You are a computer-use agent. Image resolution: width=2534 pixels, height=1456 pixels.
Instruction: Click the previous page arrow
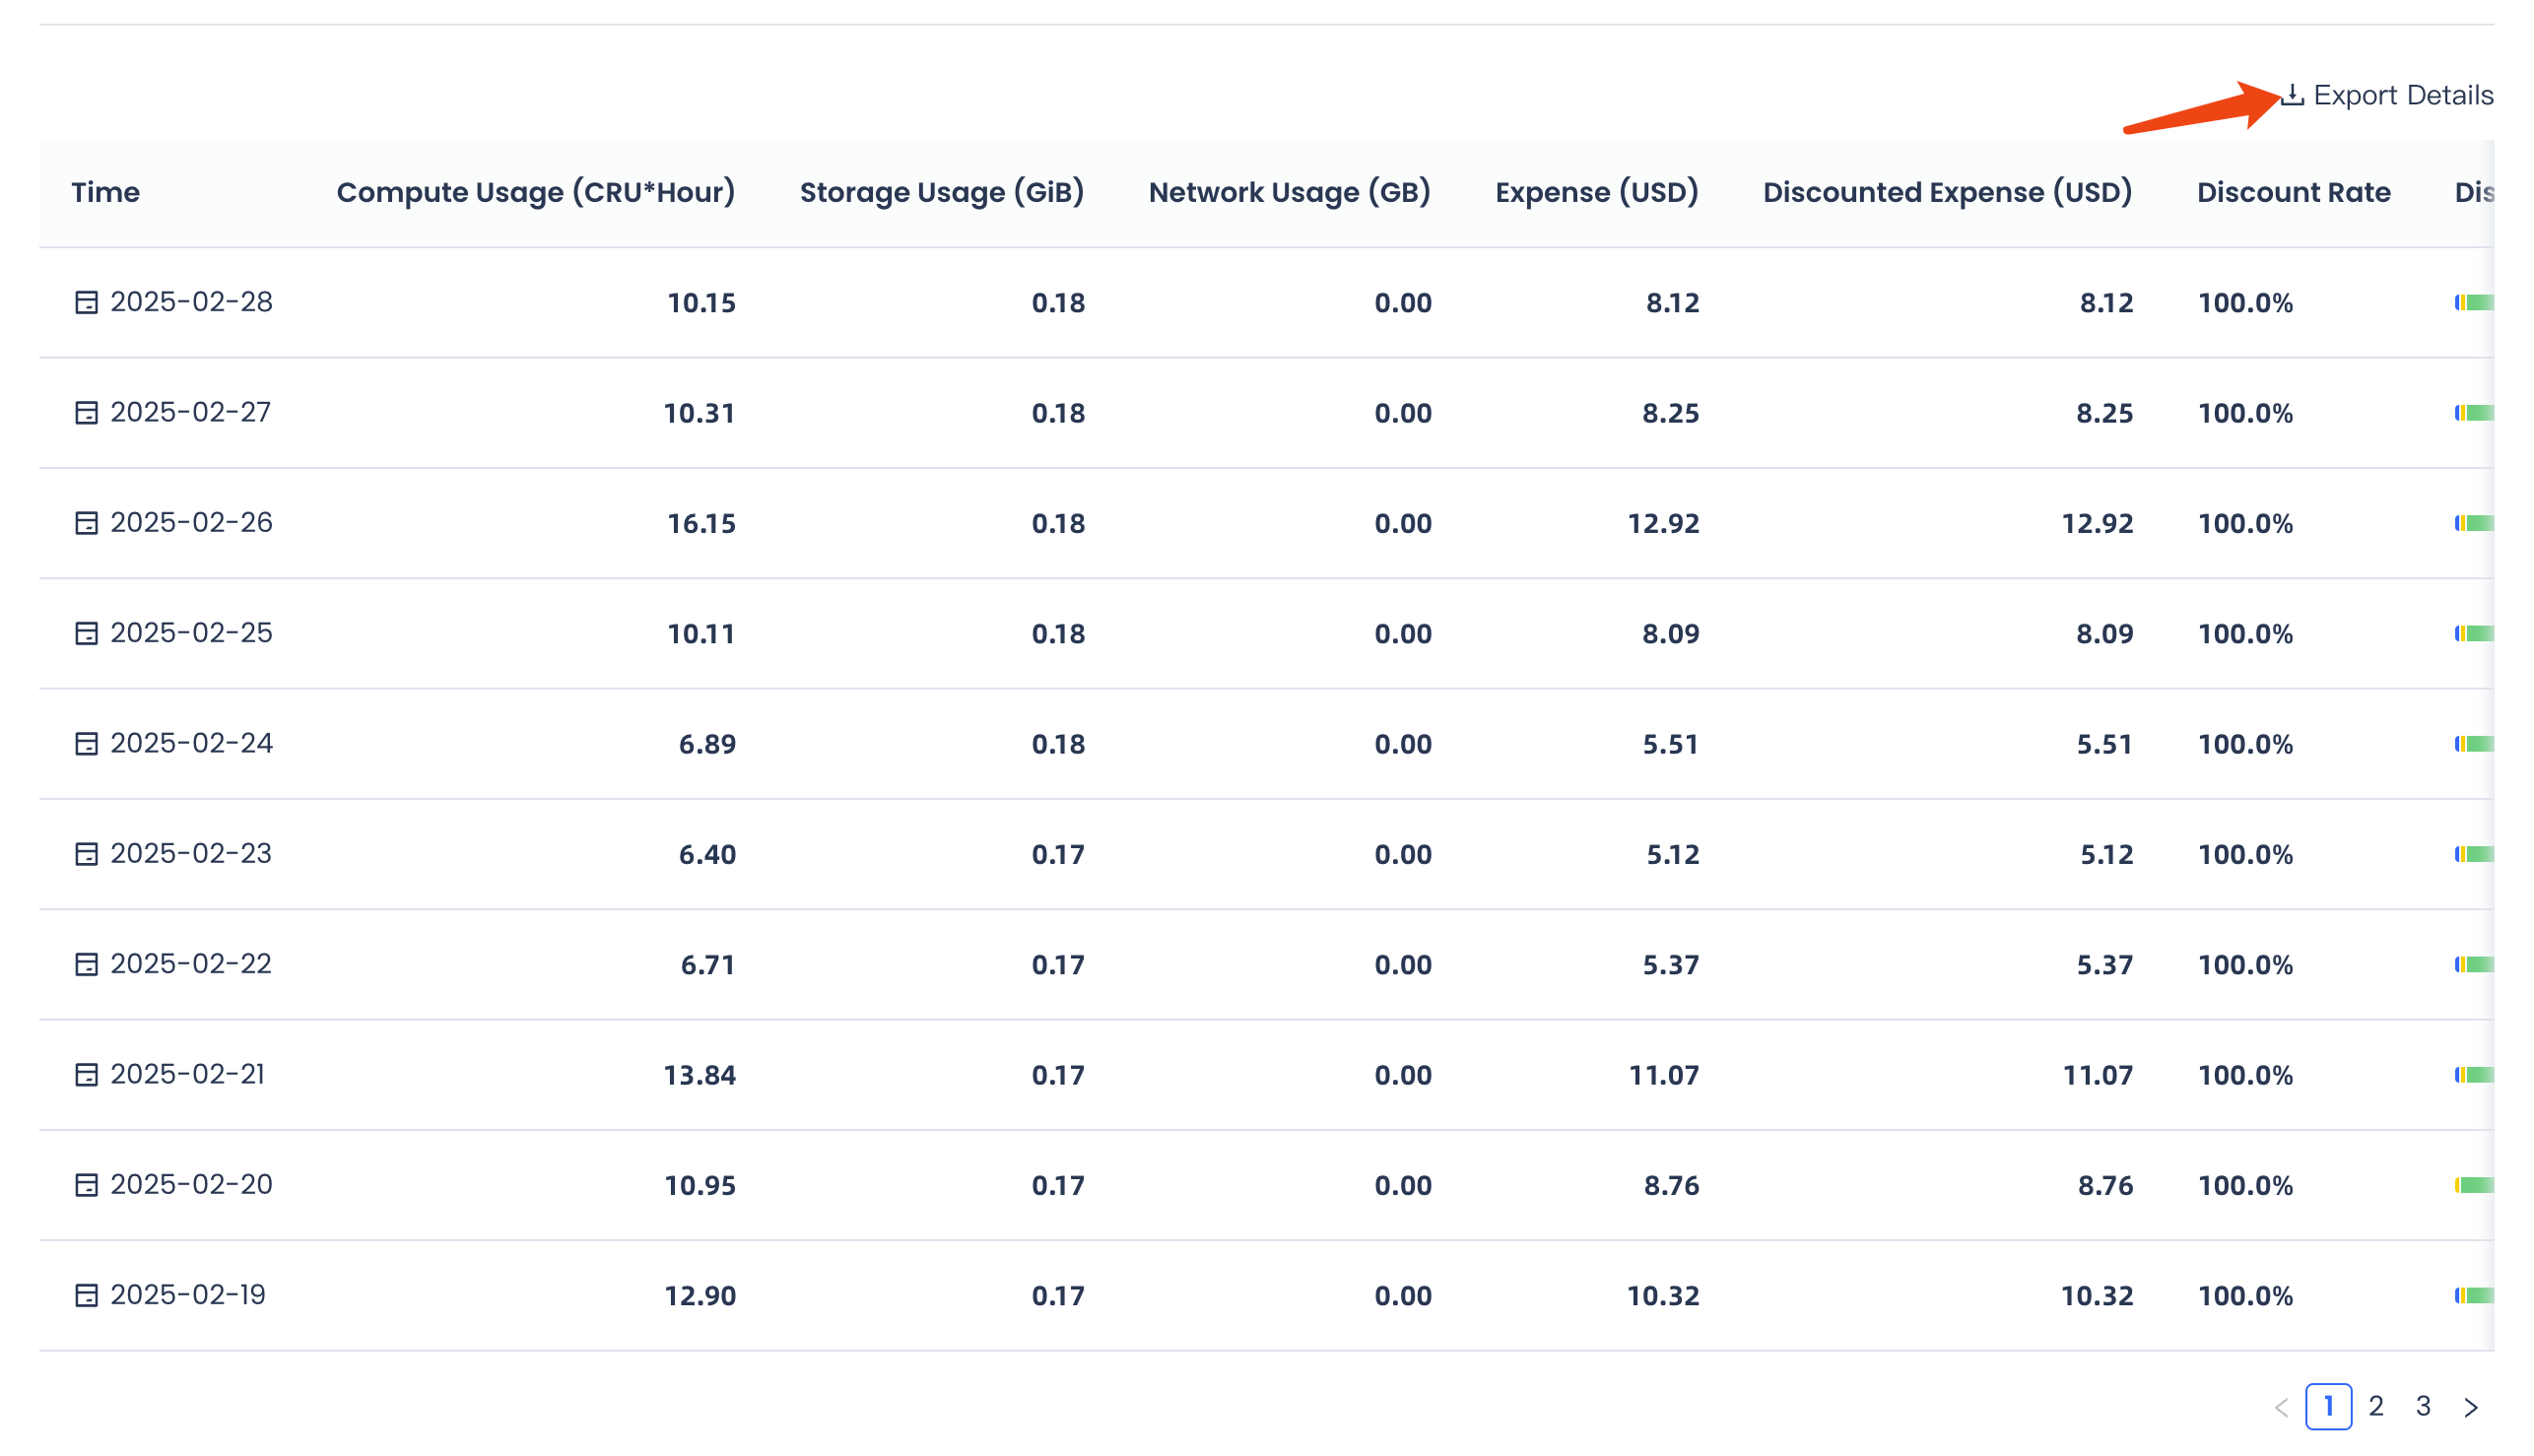coord(2281,1407)
